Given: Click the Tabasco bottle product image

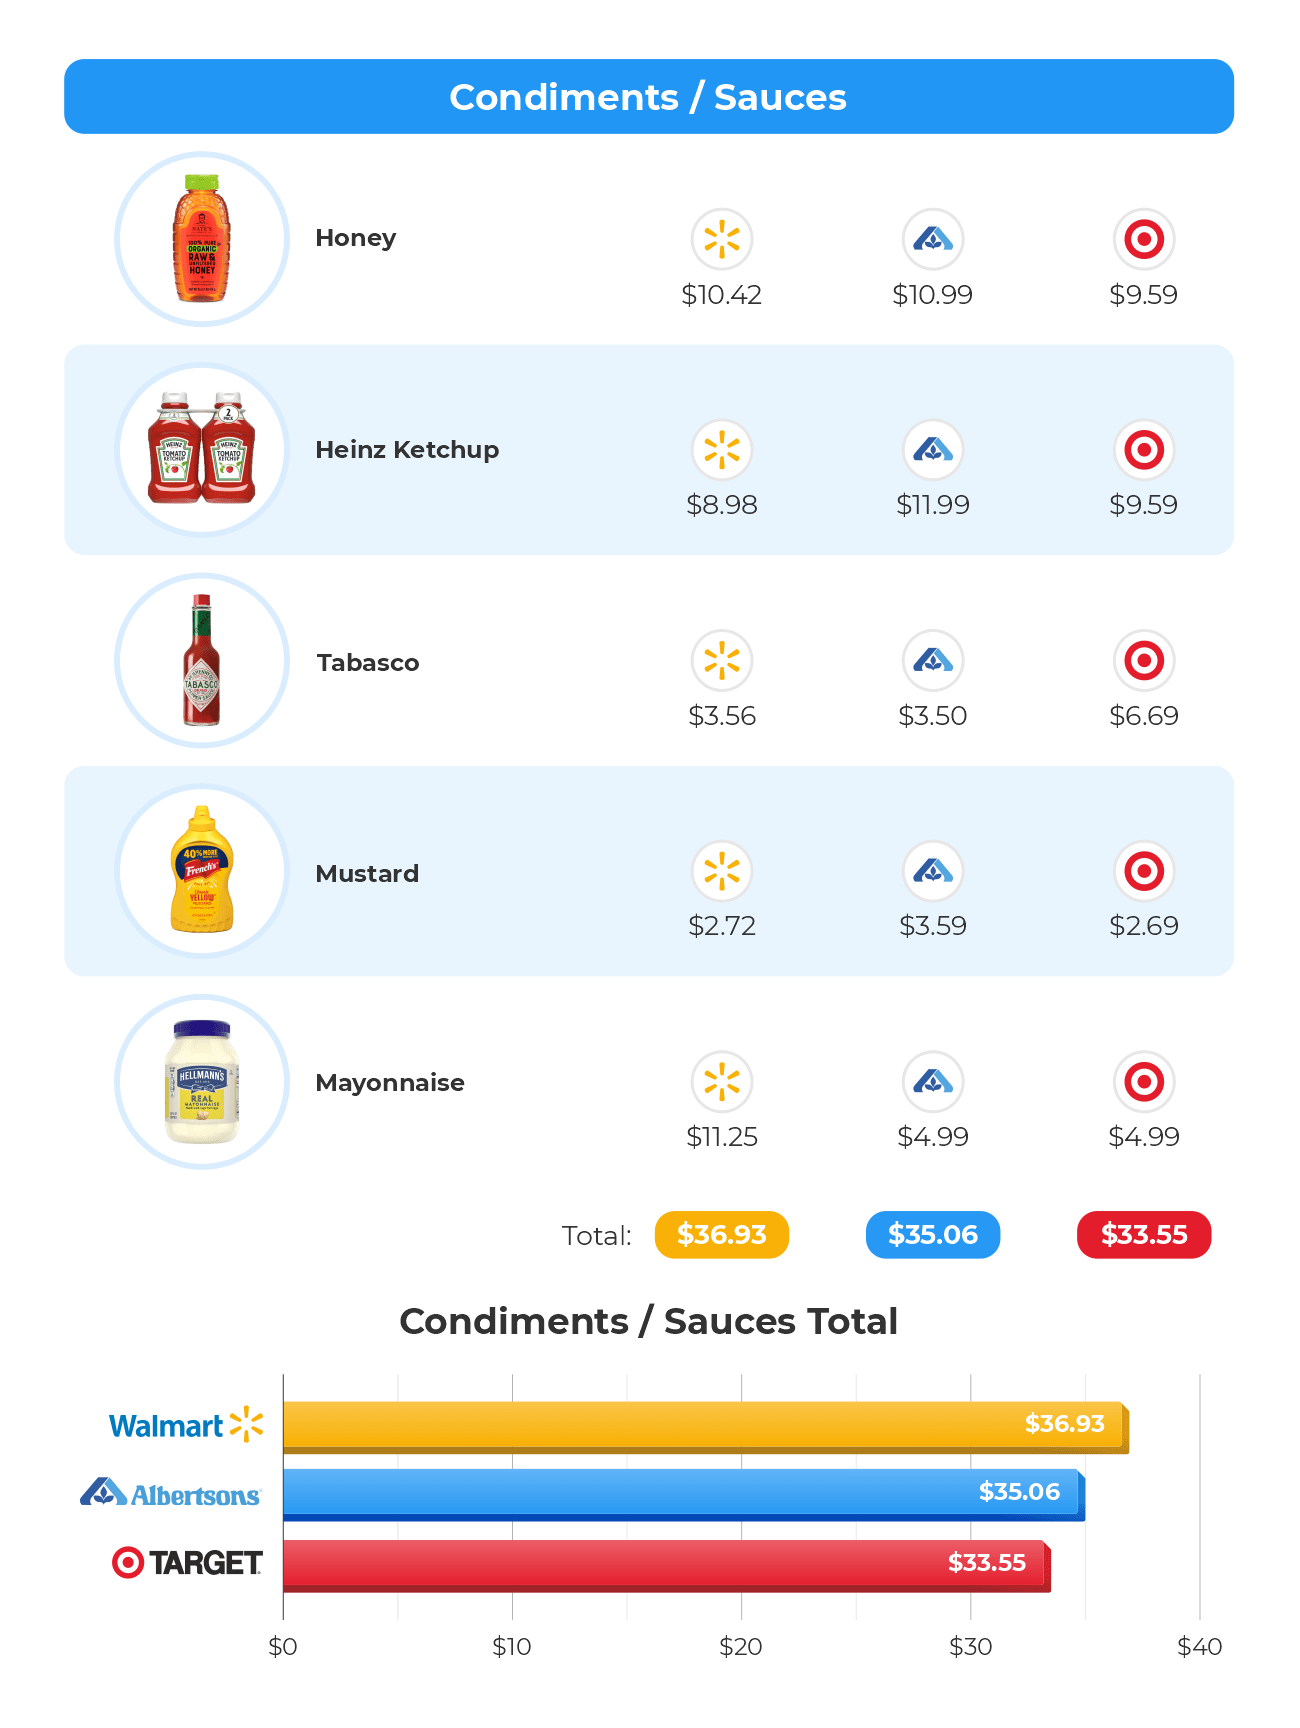Looking at the screenshot, I should pos(202,660).
